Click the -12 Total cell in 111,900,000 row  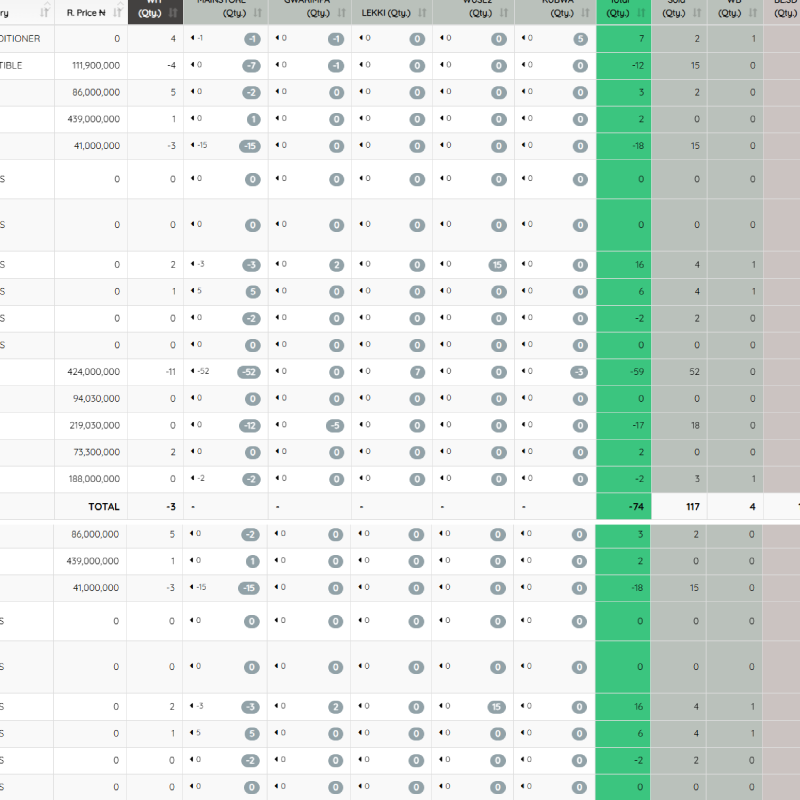coord(623,65)
